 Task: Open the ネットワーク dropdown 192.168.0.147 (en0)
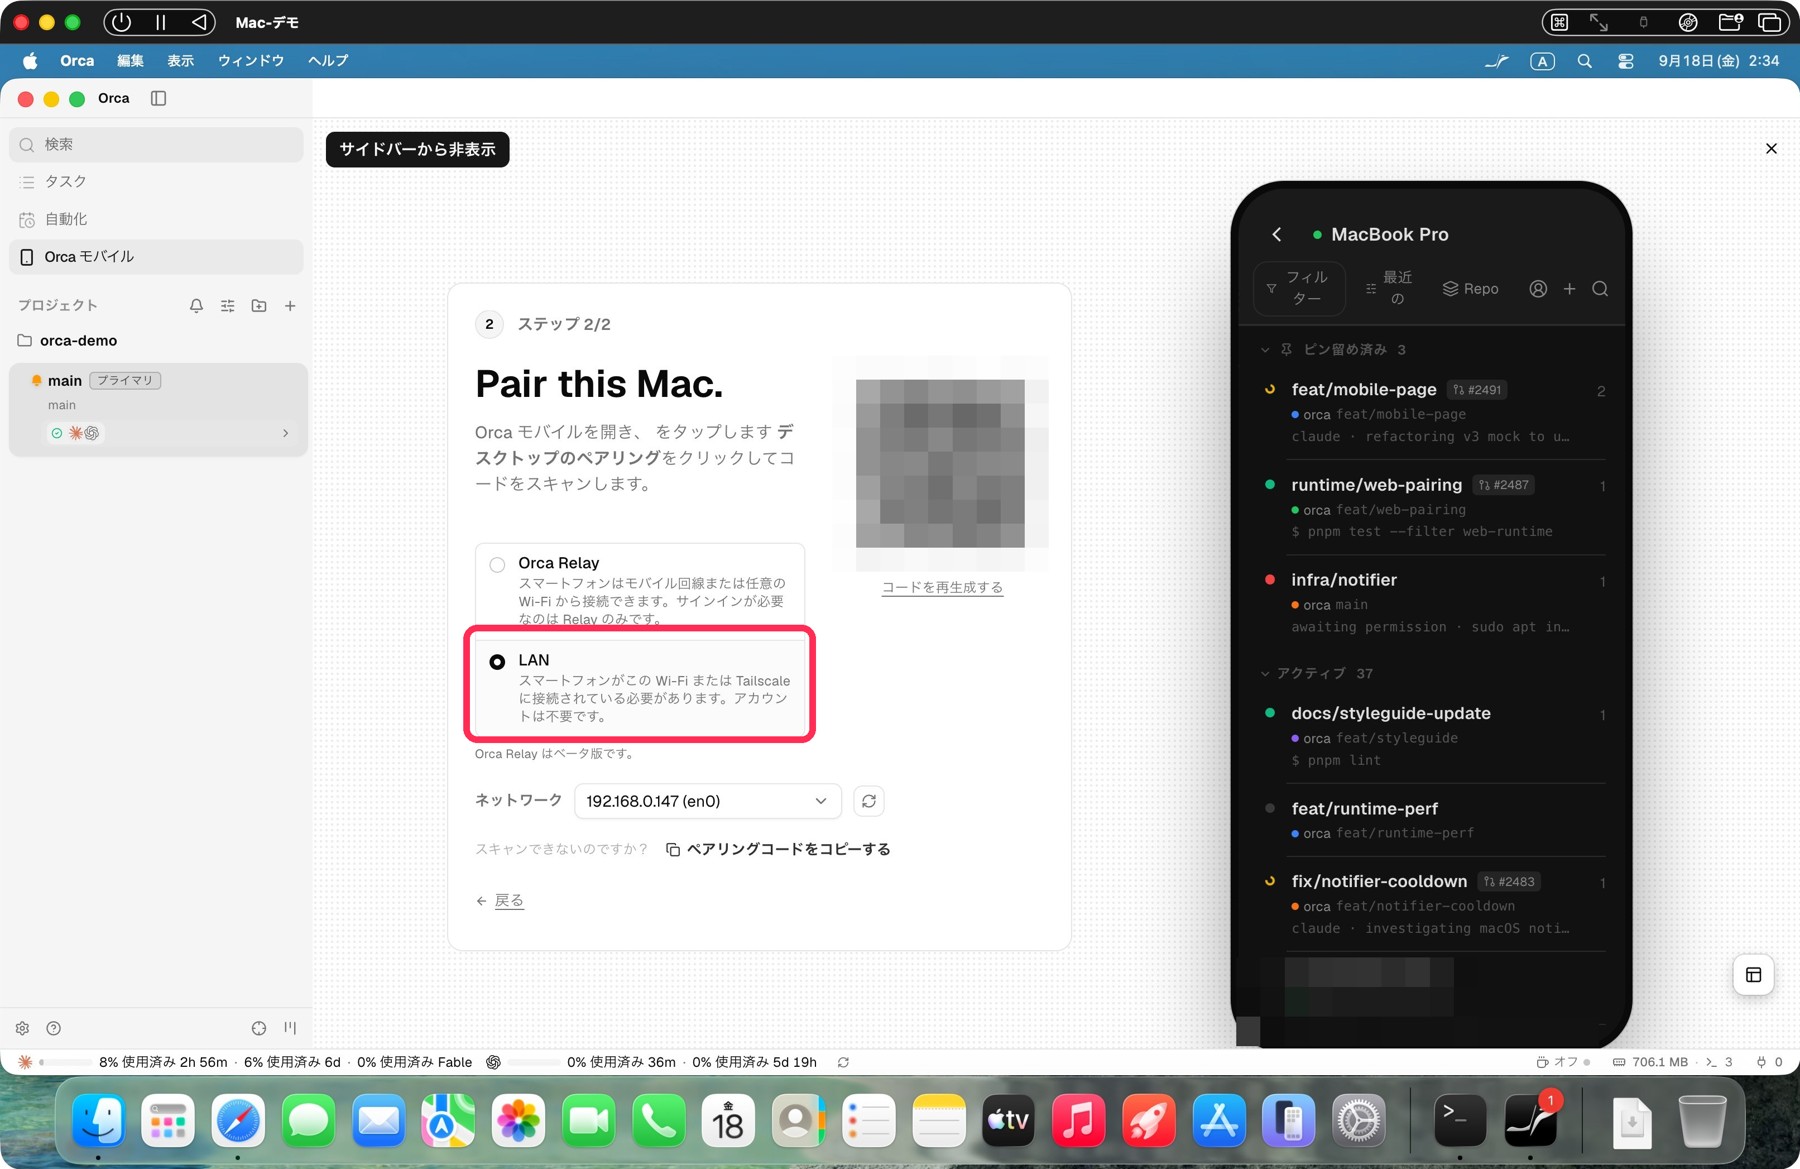707,801
